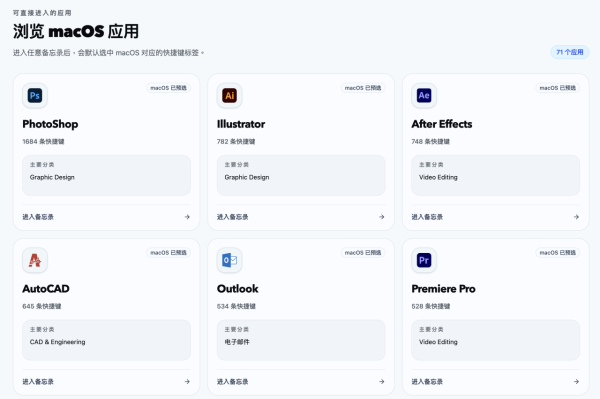The width and height of the screenshot is (600, 399).
Task: Click macOS 已预选 badge on Outlook card
Action: [x=363, y=252]
